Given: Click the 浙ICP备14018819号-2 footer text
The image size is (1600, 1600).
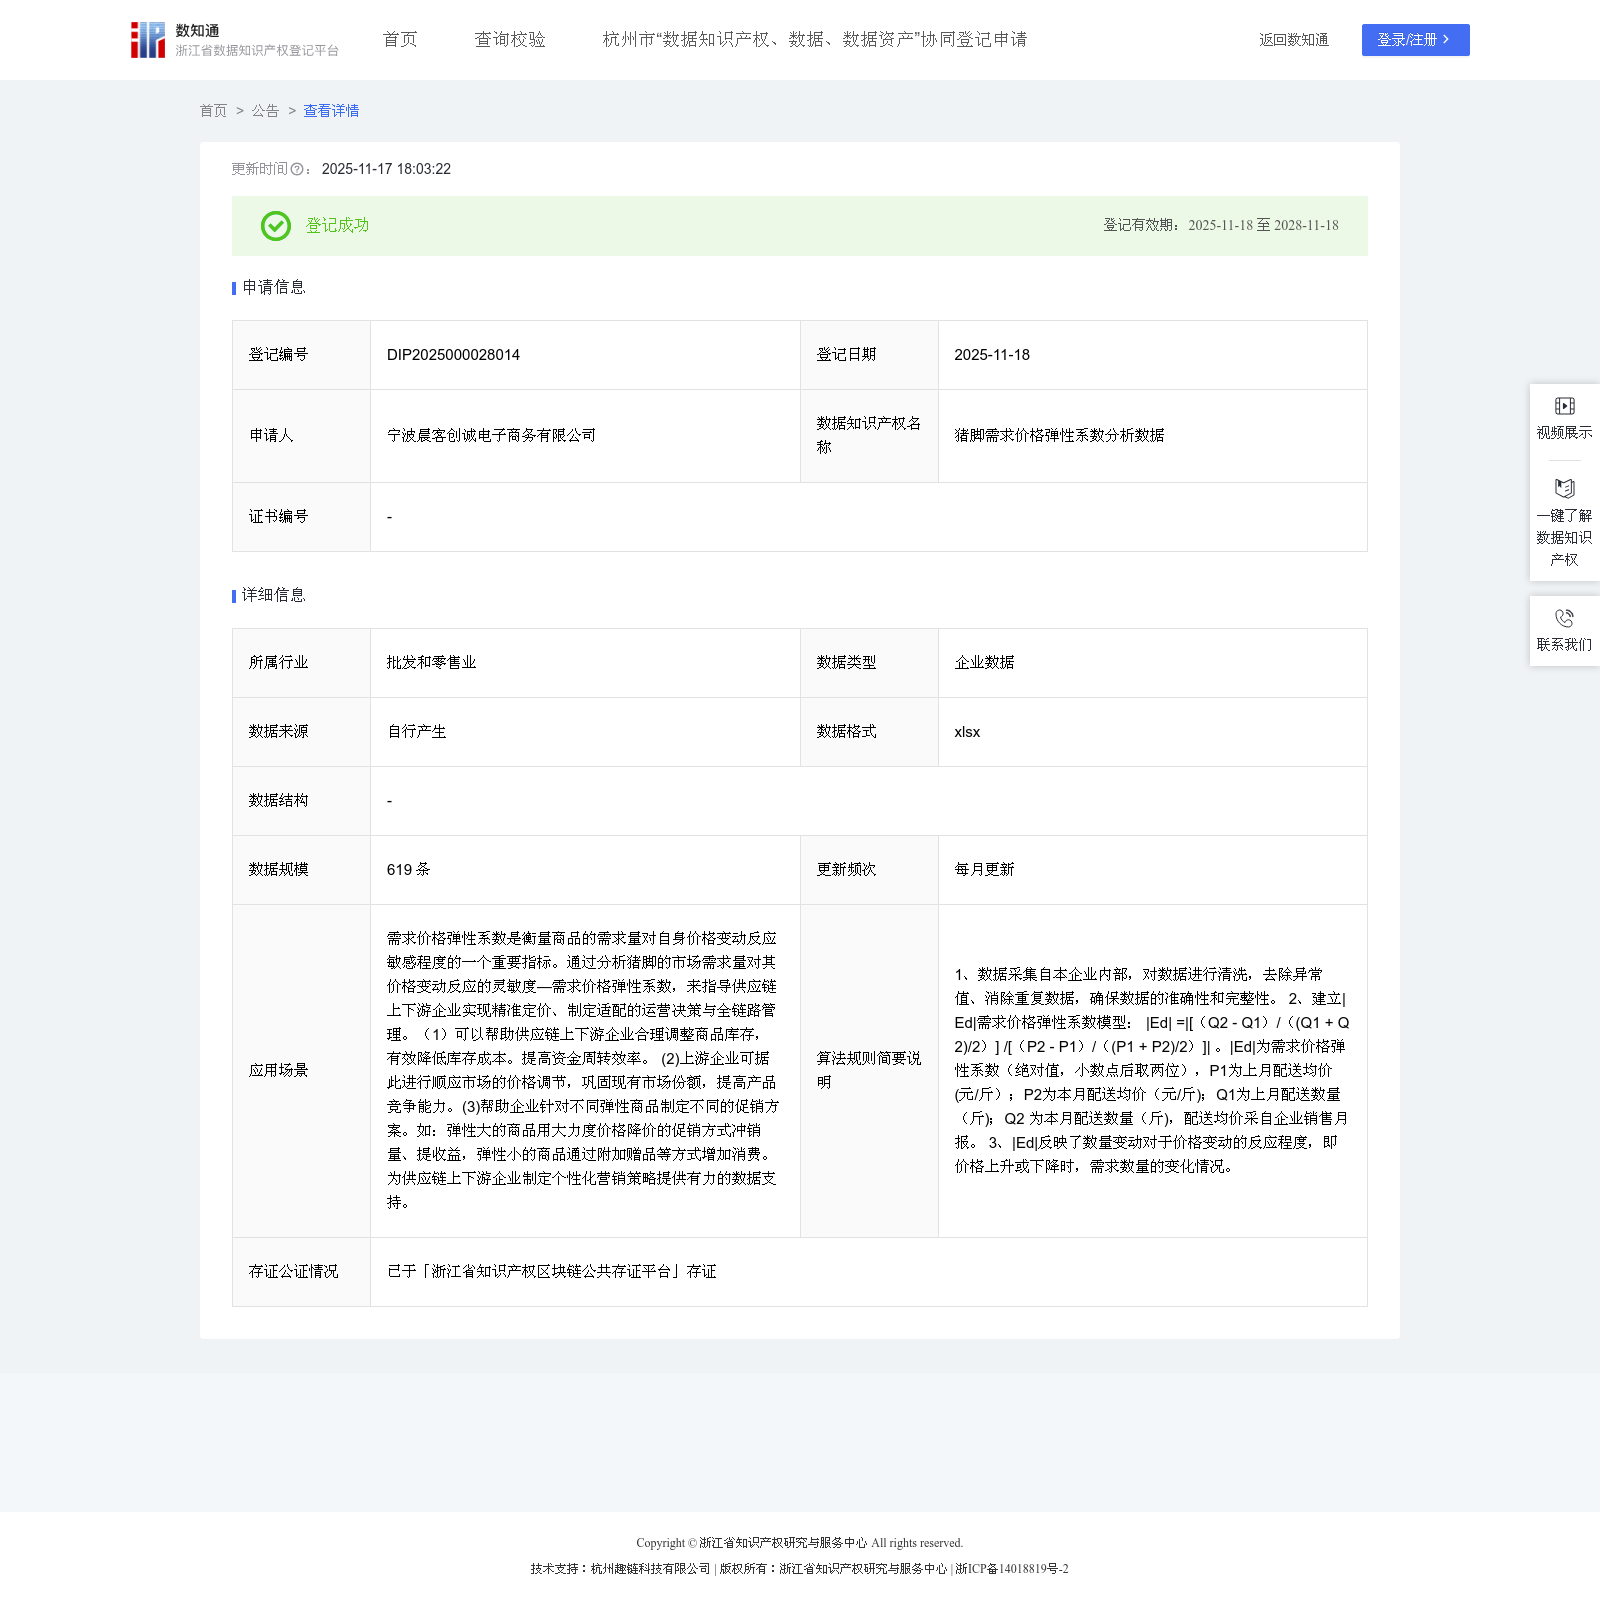Looking at the screenshot, I should pyautogui.click(x=1012, y=1569).
